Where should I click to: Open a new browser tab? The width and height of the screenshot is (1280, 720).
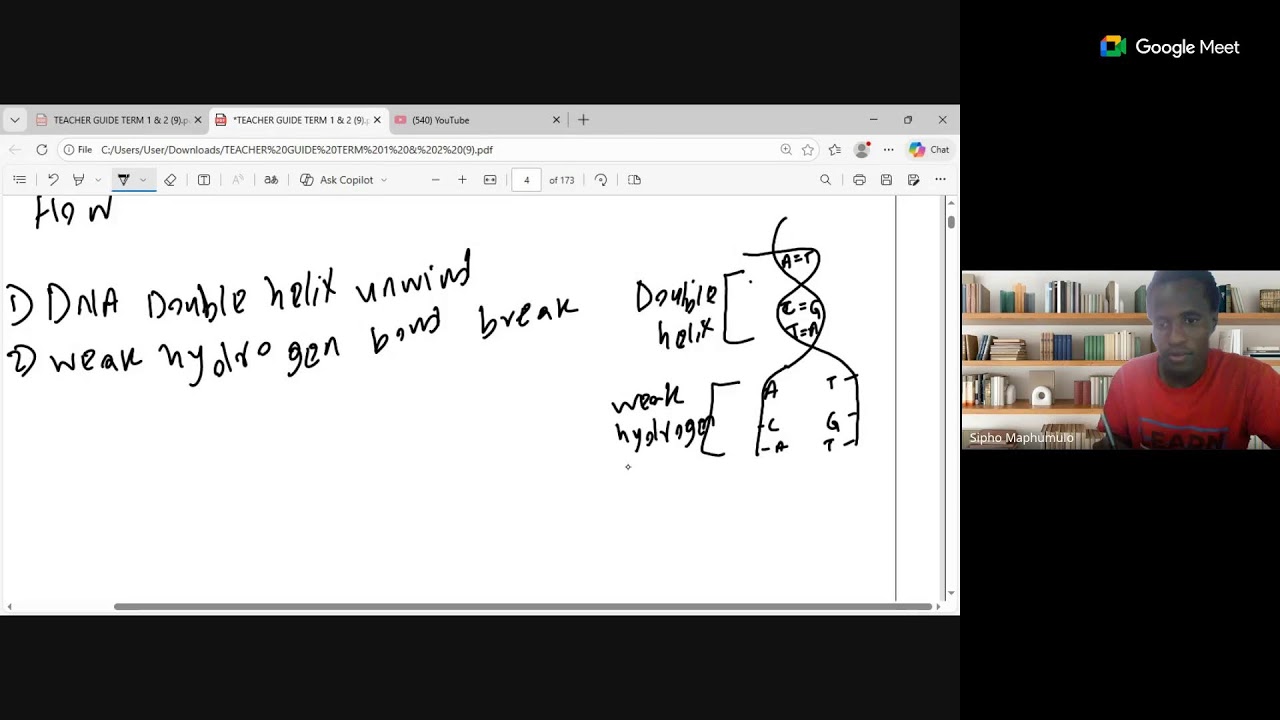[583, 120]
